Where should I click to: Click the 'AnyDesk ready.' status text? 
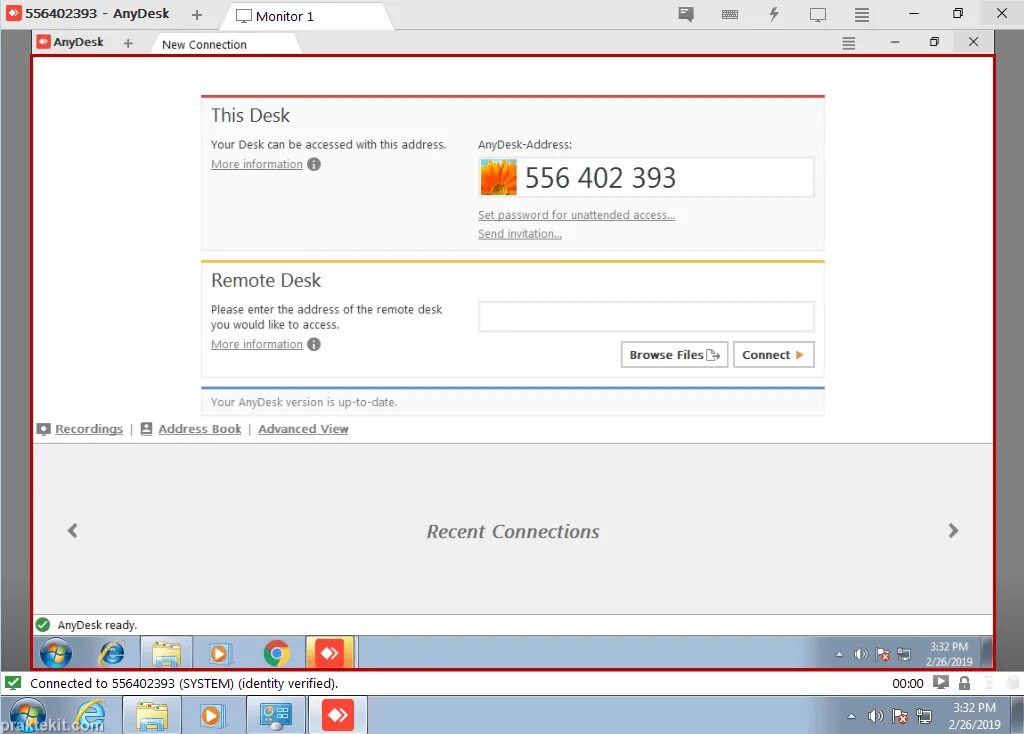click(97, 625)
